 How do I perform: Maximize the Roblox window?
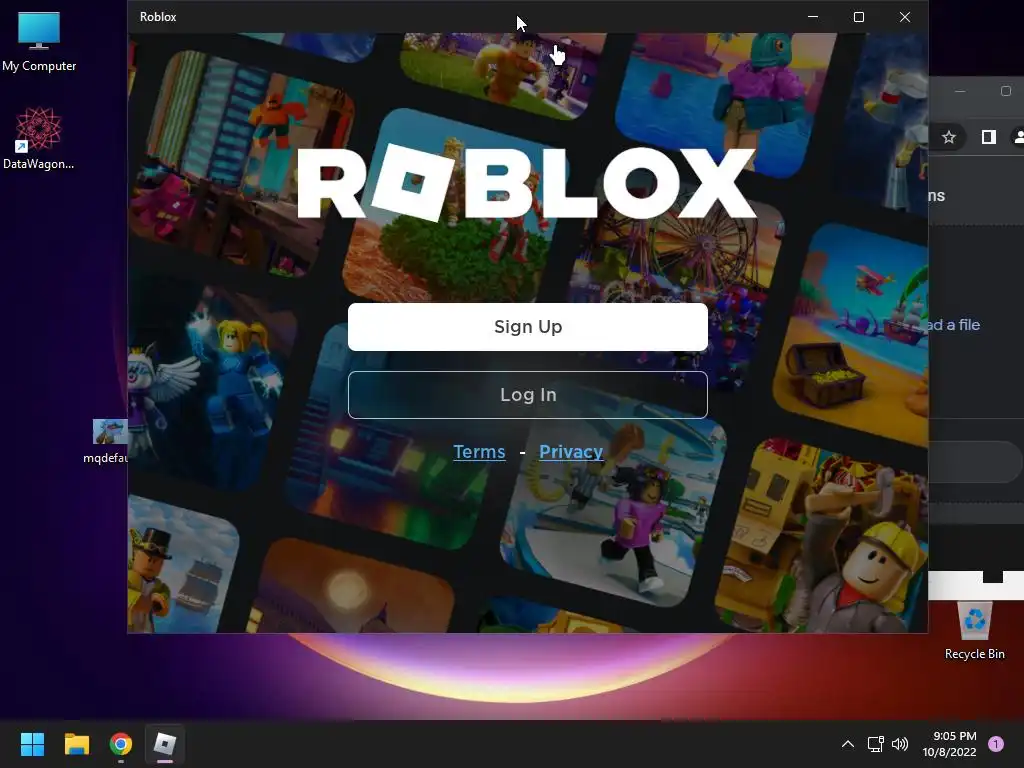point(859,17)
